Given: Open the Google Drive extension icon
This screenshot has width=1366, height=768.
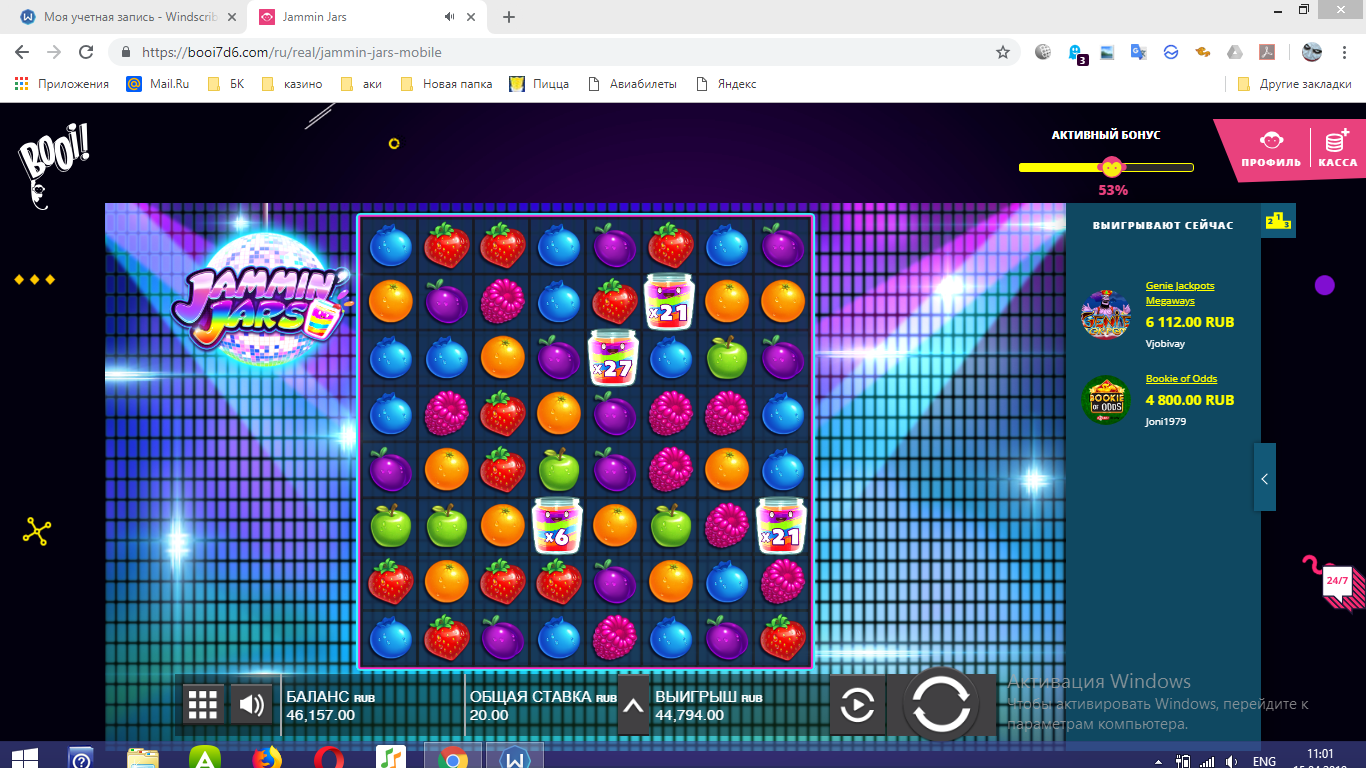Looking at the screenshot, I should click(x=1235, y=52).
